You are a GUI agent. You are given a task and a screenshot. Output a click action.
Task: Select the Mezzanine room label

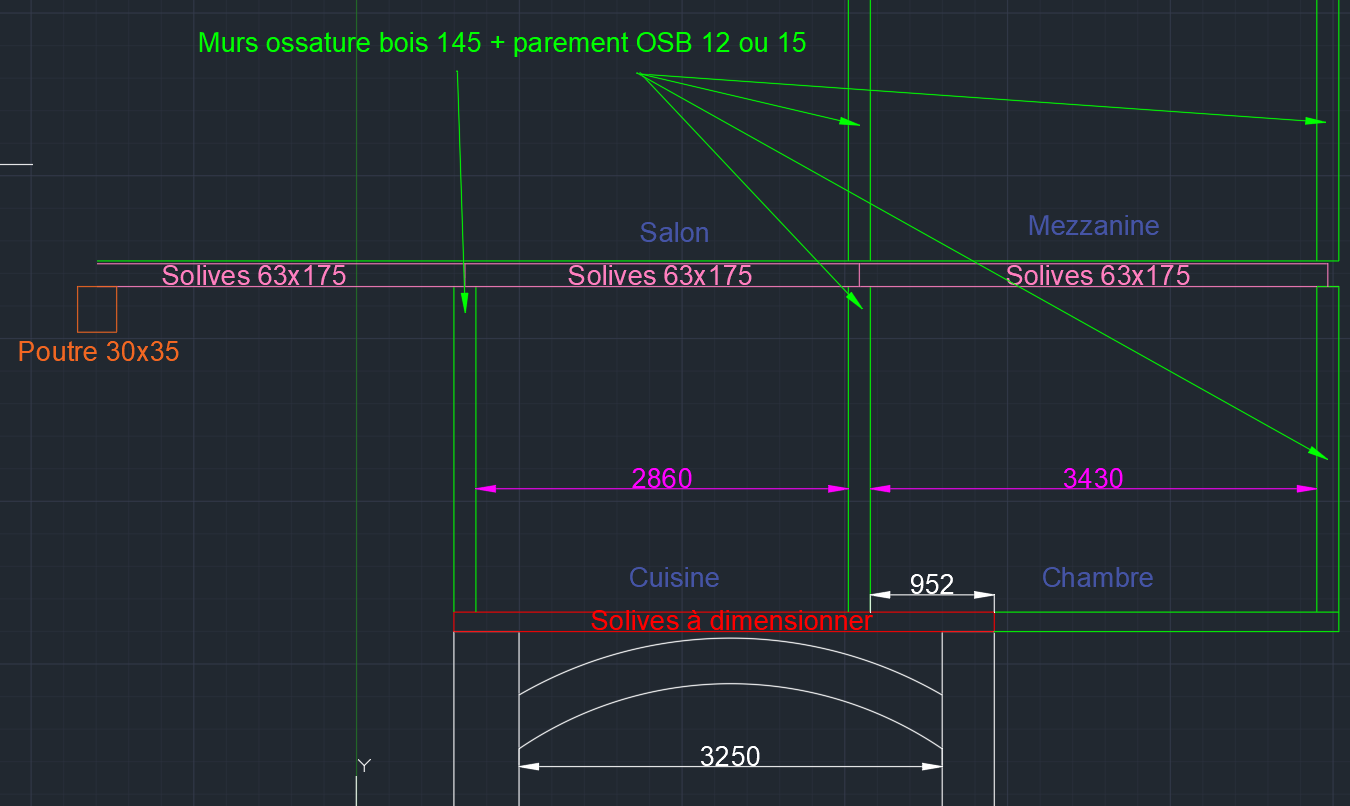point(1093,226)
